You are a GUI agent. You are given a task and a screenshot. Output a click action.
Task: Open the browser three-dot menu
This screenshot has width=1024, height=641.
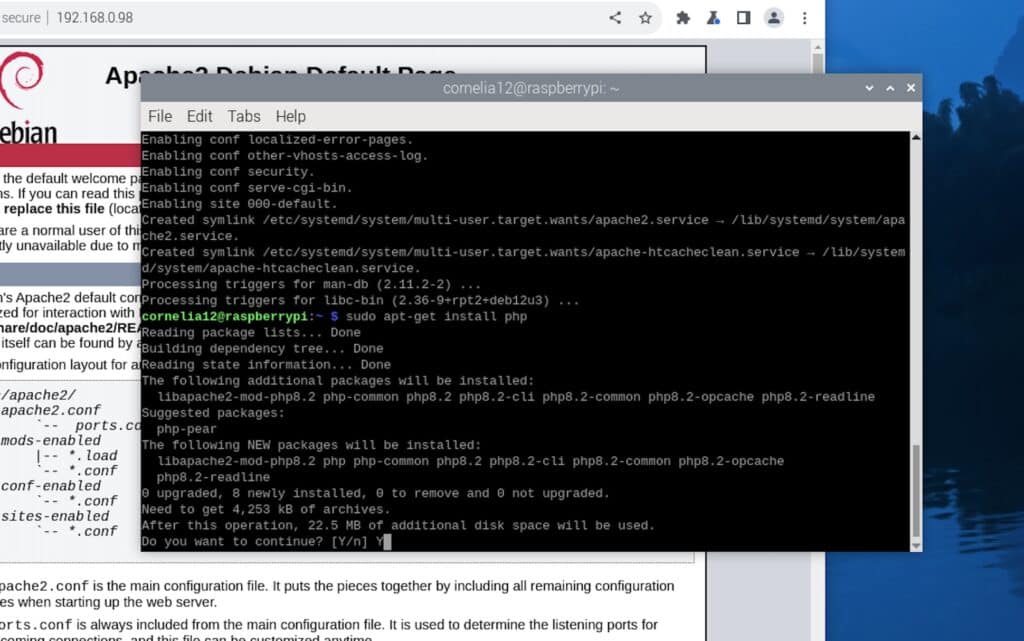coord(804,18)
